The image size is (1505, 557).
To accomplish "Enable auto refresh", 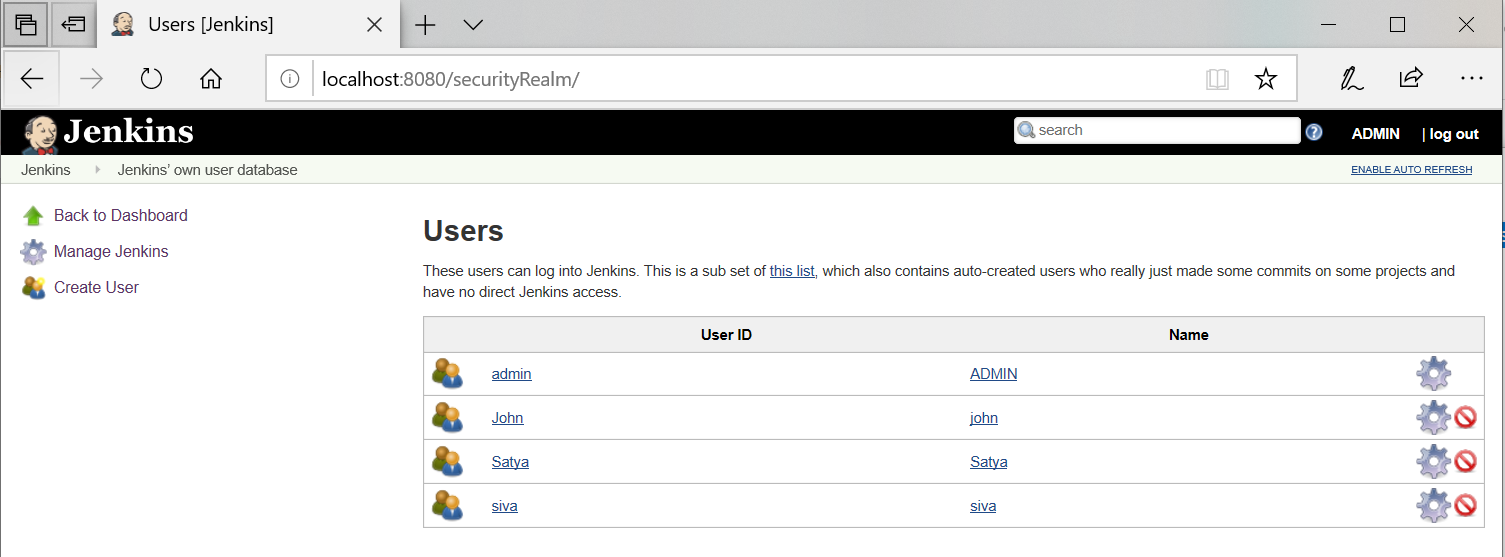I will tap(1411, 170).
